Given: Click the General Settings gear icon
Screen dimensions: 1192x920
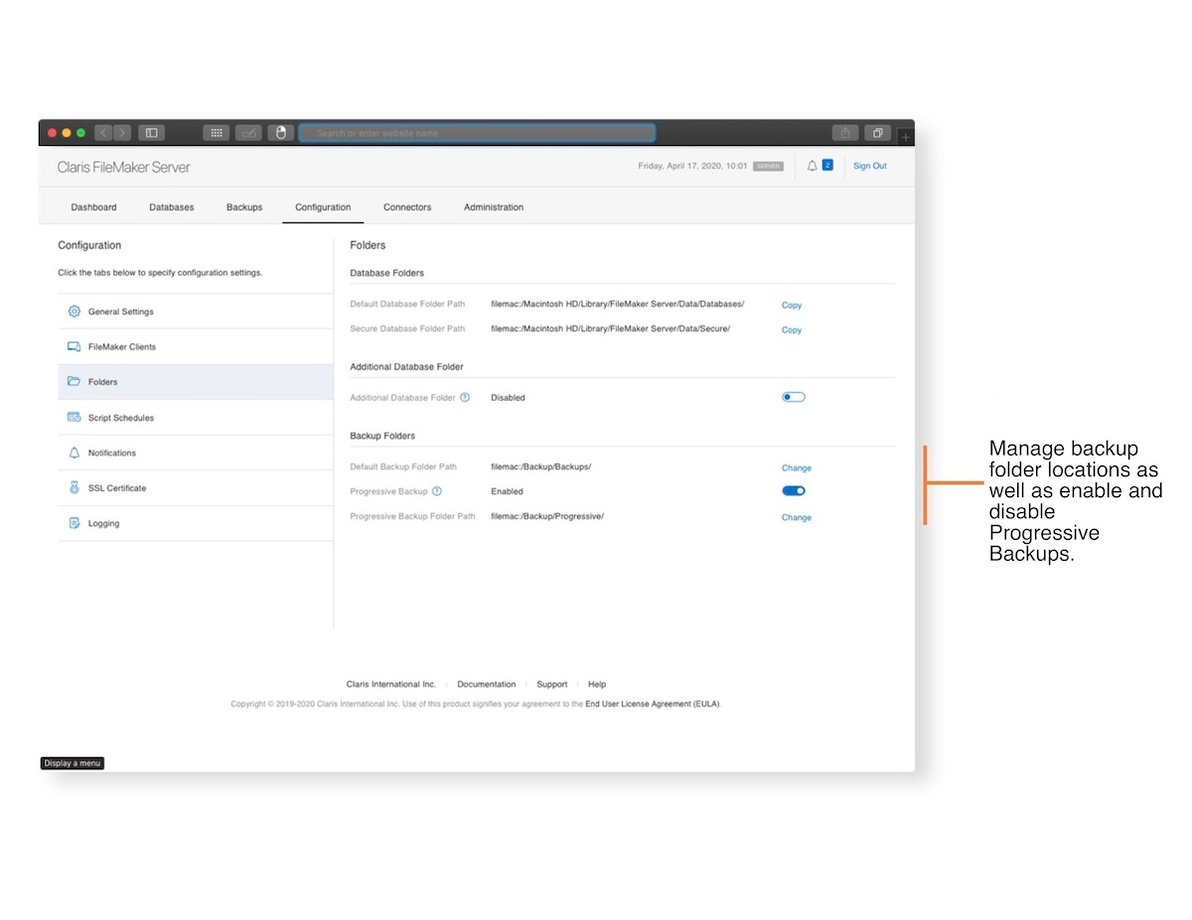Looking at the screenshot, I should 74,311.
